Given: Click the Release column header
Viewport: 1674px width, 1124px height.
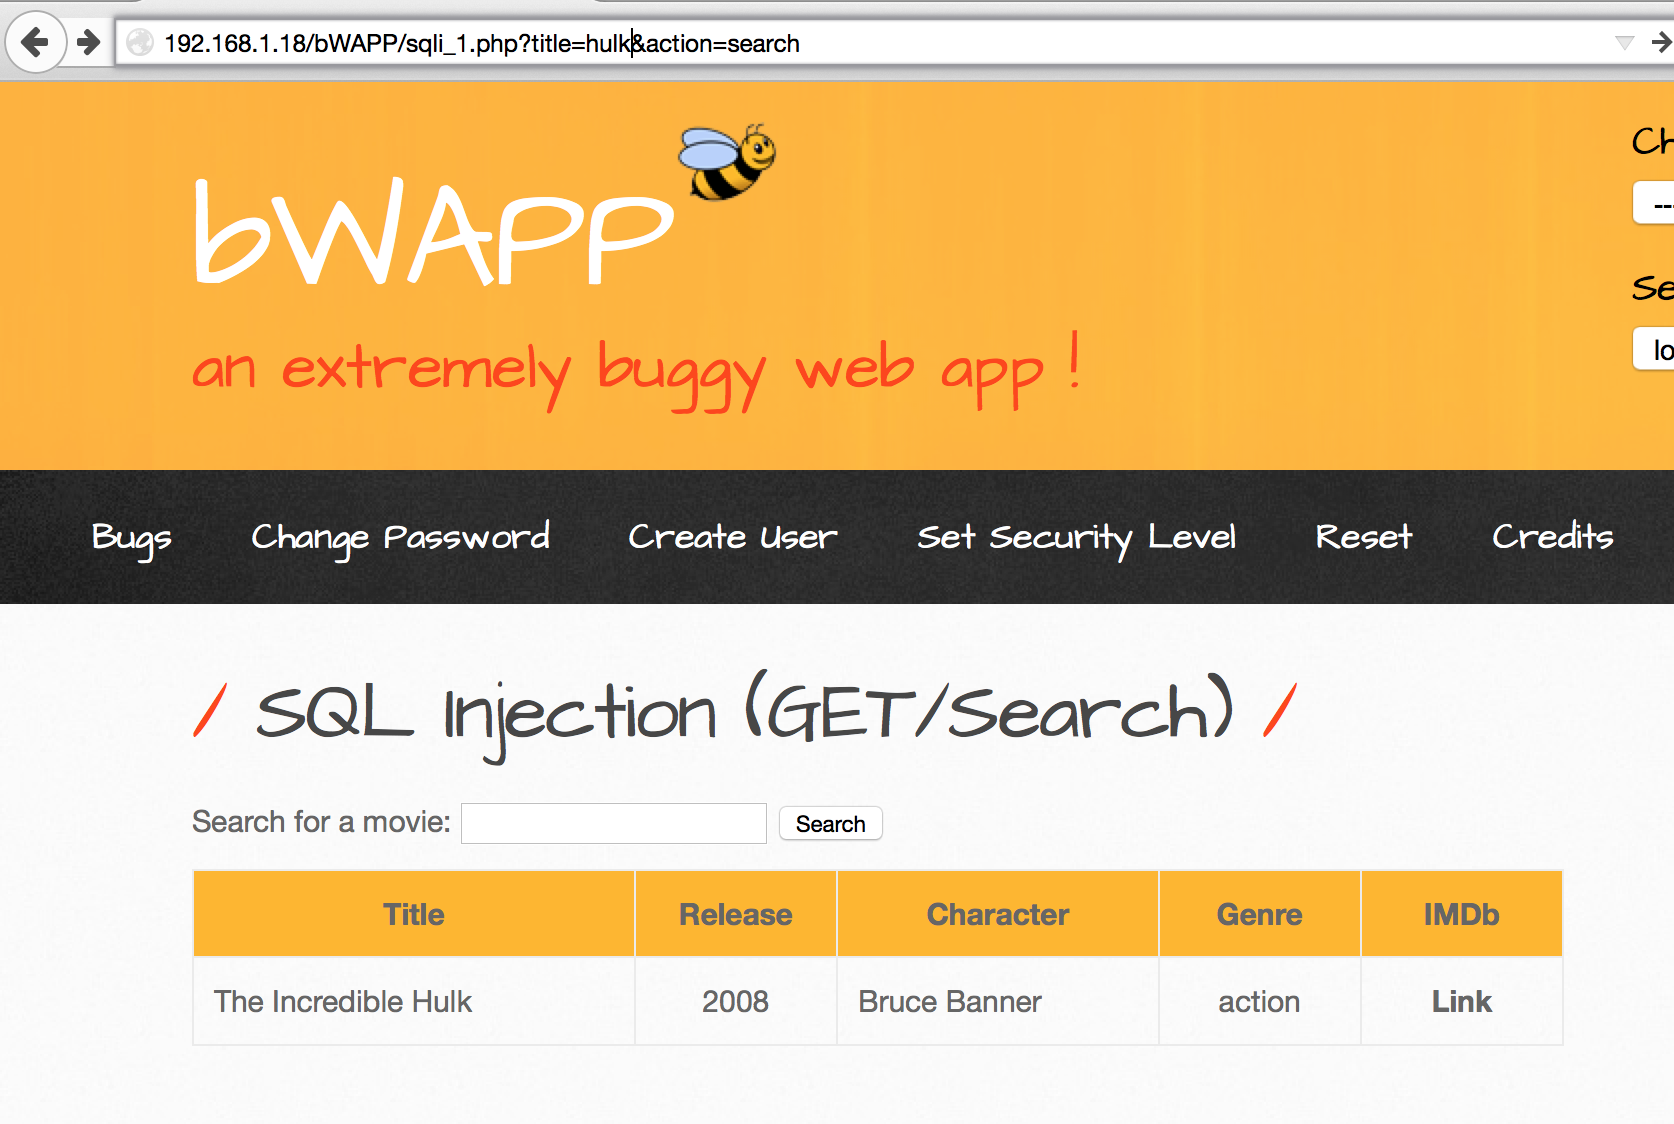Looking at the screenshot, I should tap(736, 914).
